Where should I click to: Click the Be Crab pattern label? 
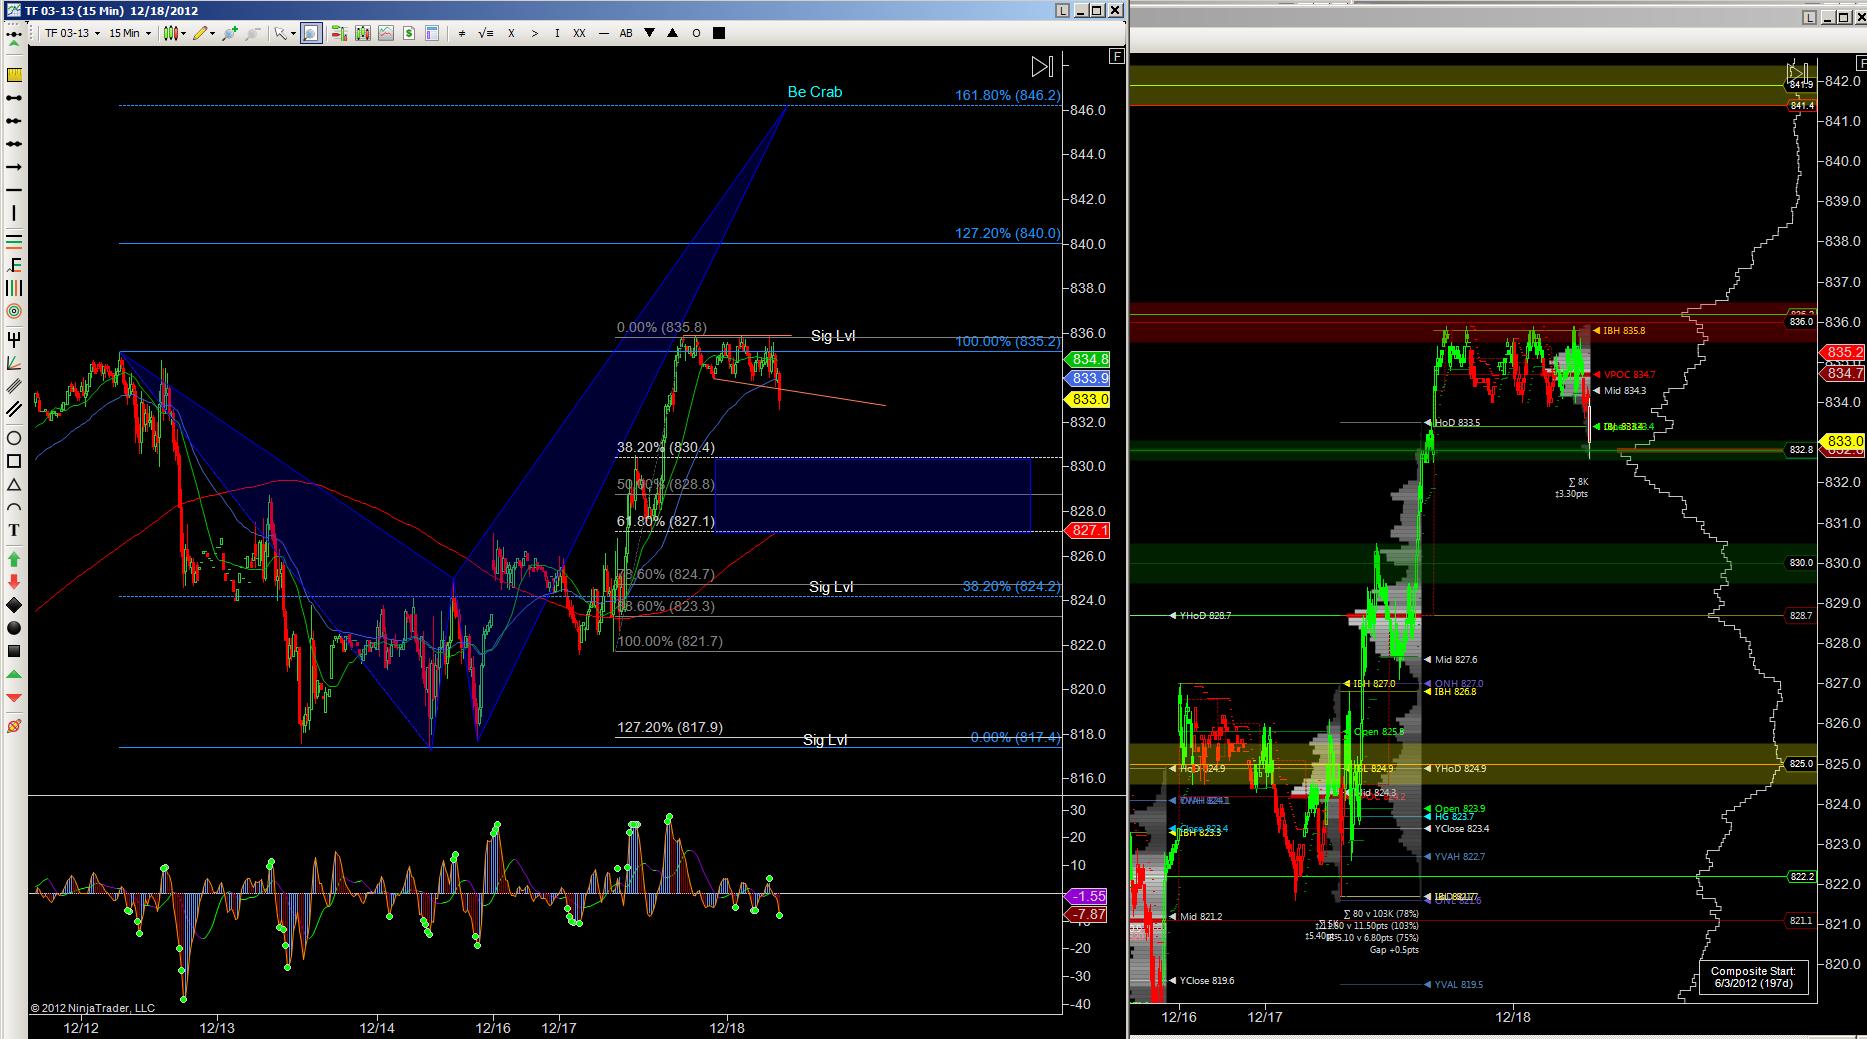814,92
